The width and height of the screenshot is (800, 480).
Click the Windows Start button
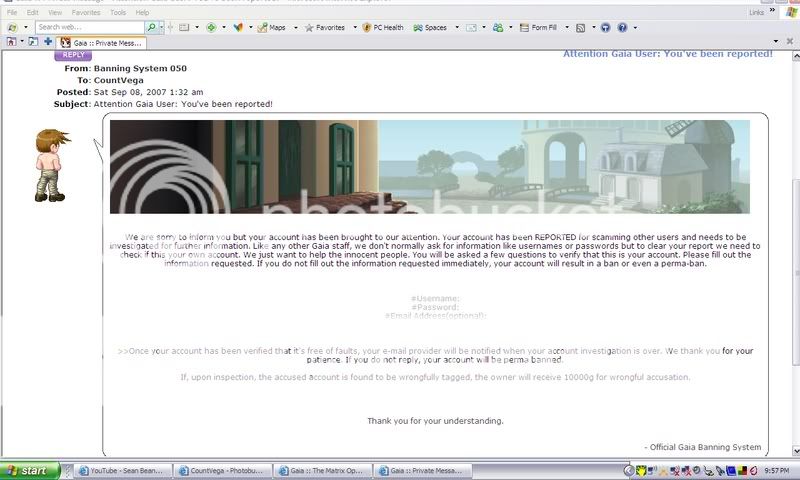[x=30, y=470]
